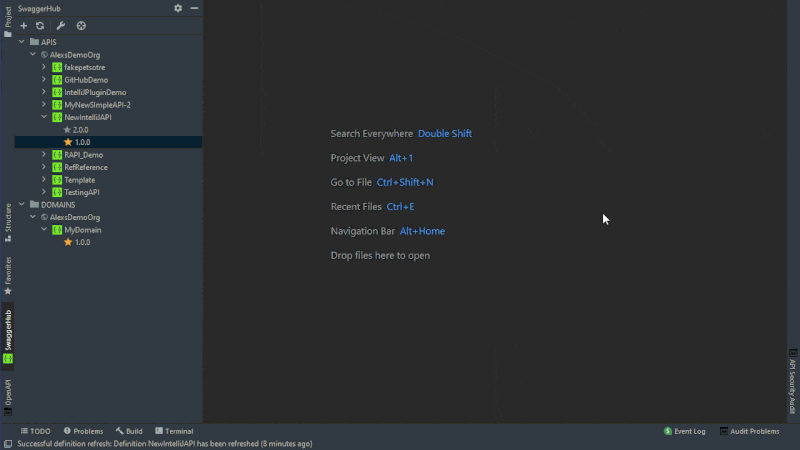Viewport: 800px width, 450px height.
Task: Click the locate target icon in toolbar
Action: pyautogui.click(x=81, y=26)
